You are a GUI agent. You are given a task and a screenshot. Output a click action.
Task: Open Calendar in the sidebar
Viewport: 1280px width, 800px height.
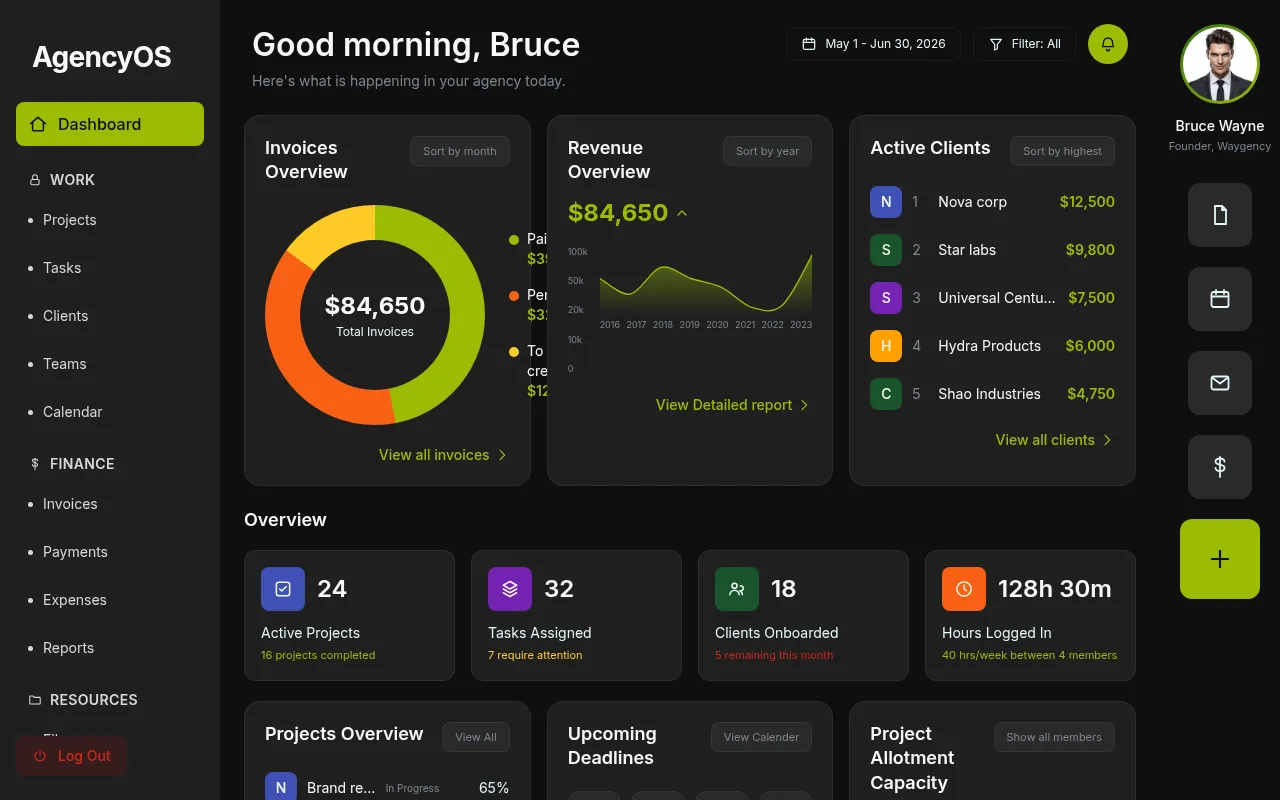pyautogui.click(x=73, y=412)
